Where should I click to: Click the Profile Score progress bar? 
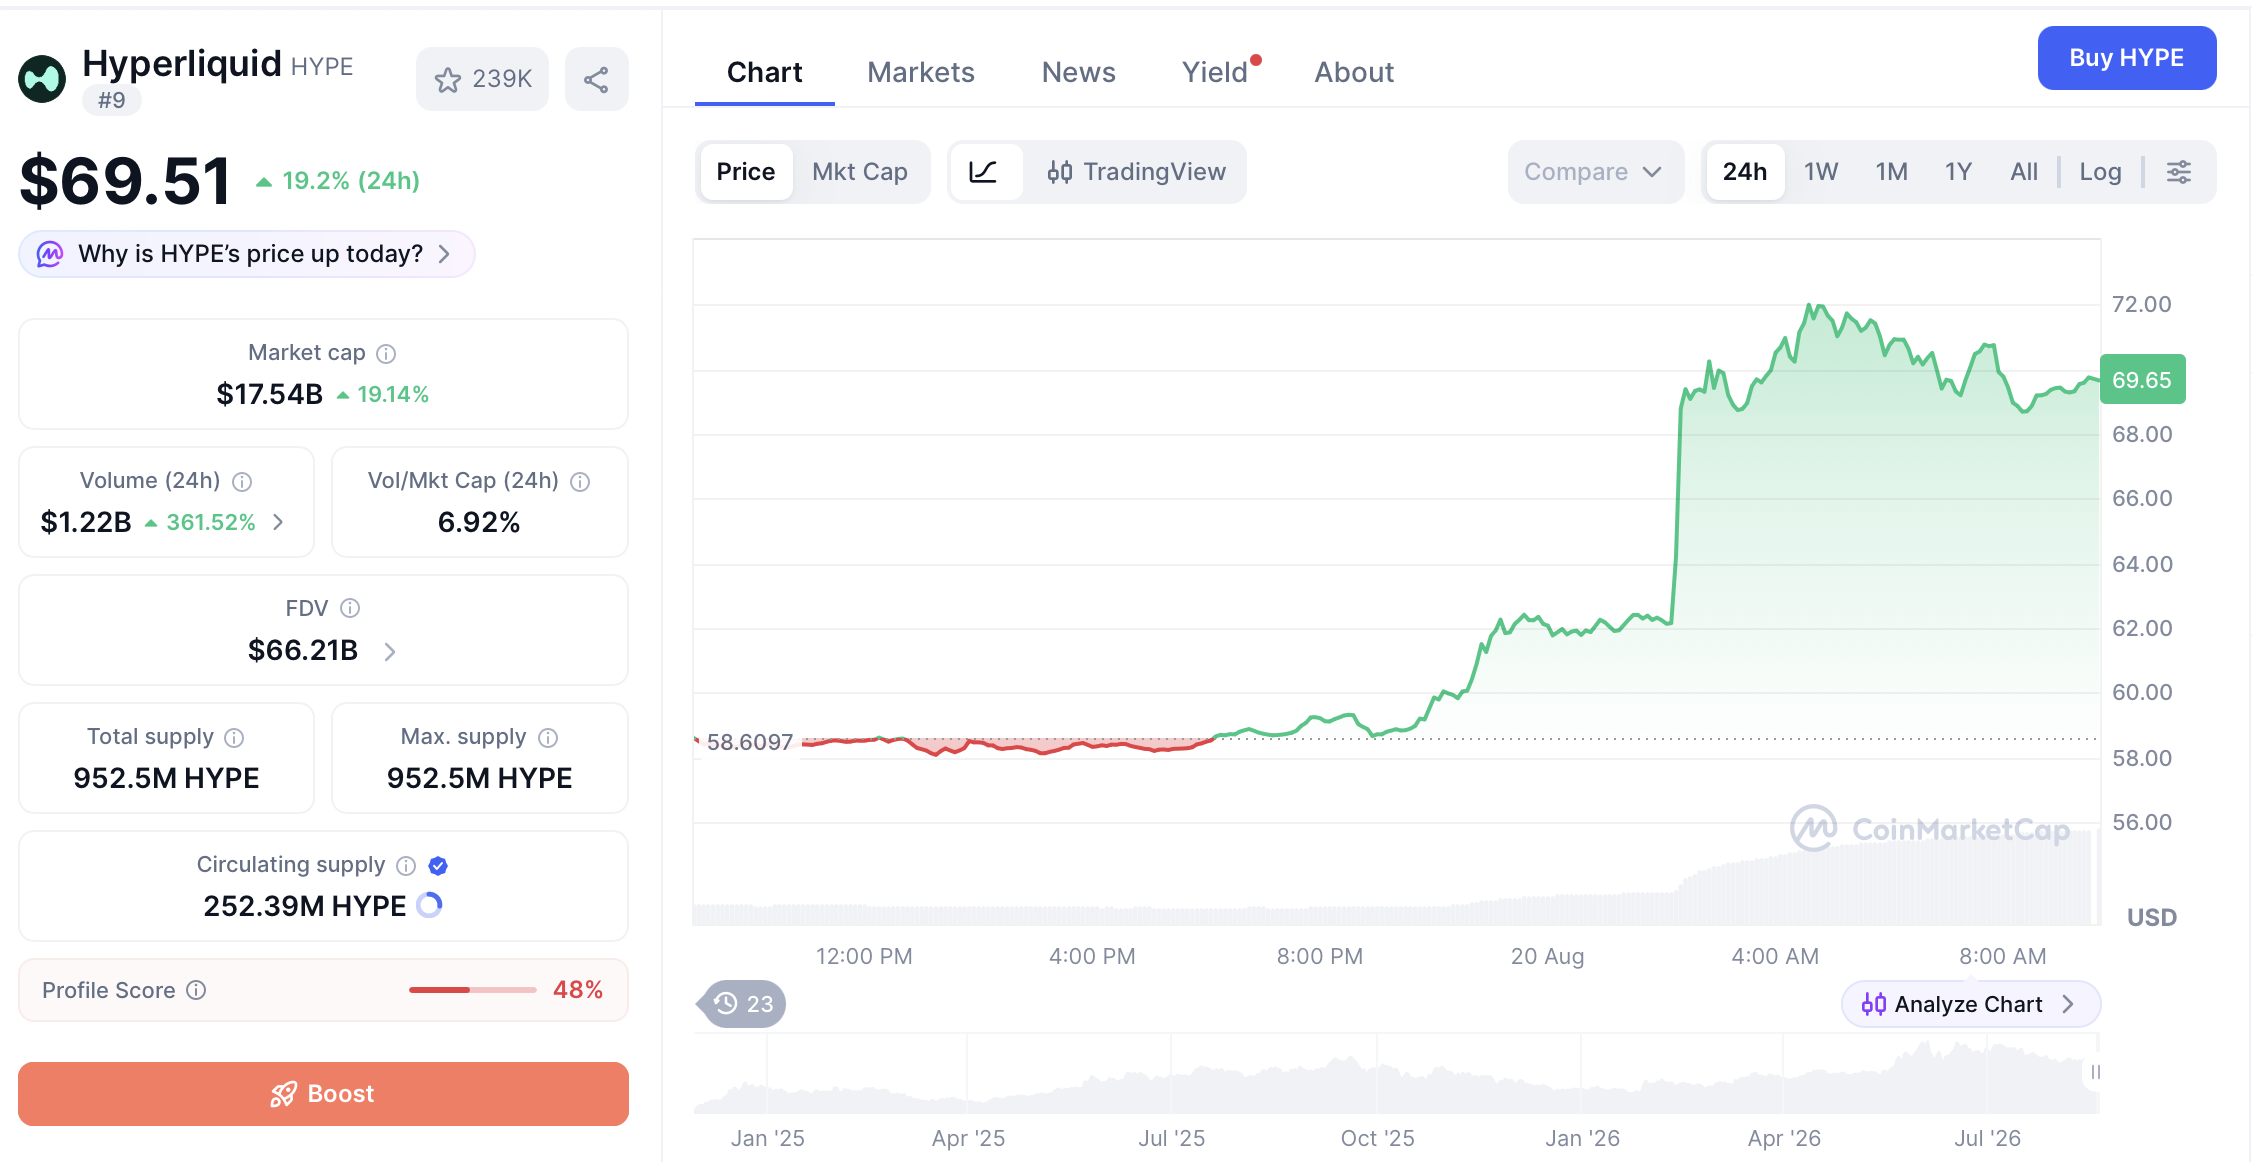click(473, 990)
